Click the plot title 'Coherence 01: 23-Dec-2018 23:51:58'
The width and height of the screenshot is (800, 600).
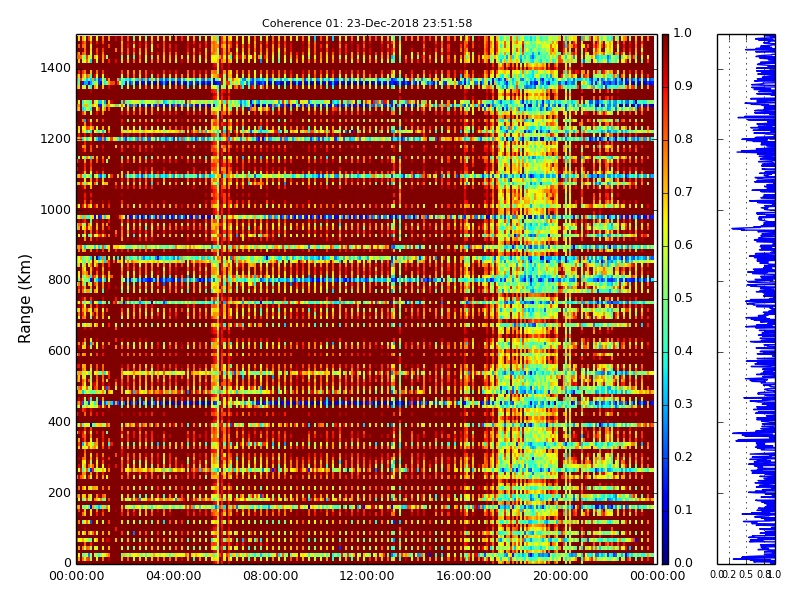pos(366,23)
